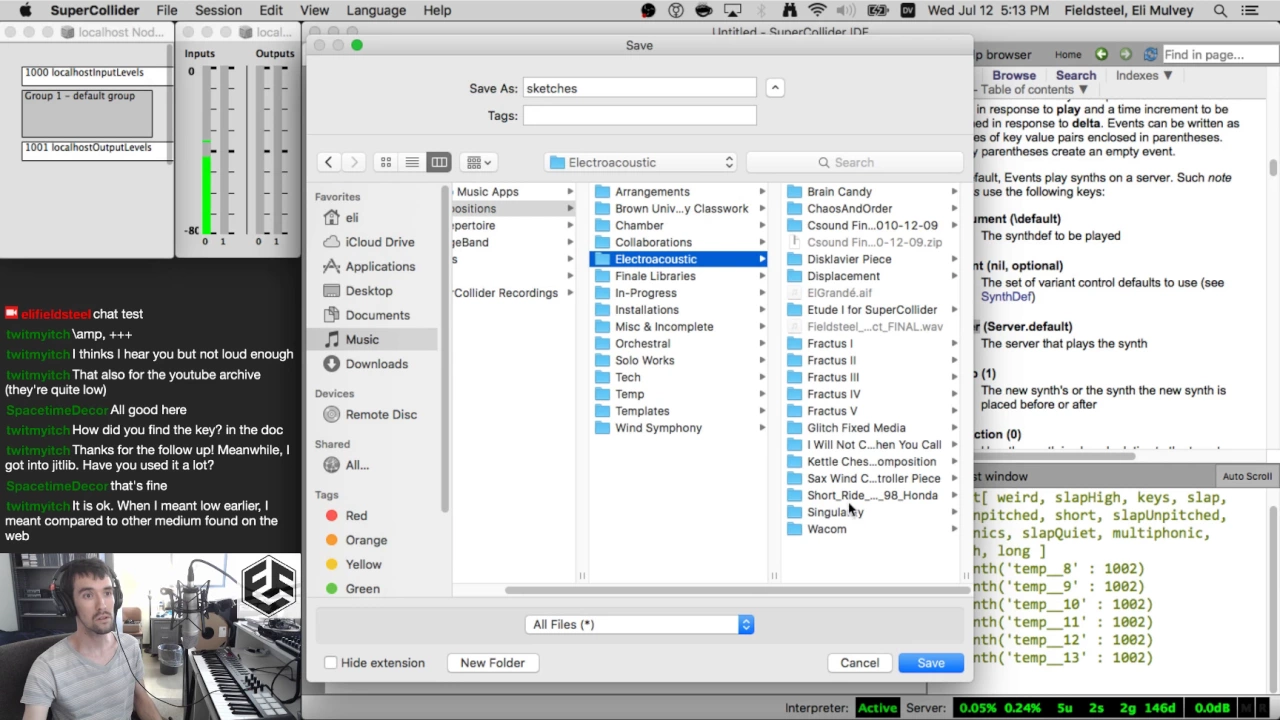Click Browse in help browser

coord(1014,76)
